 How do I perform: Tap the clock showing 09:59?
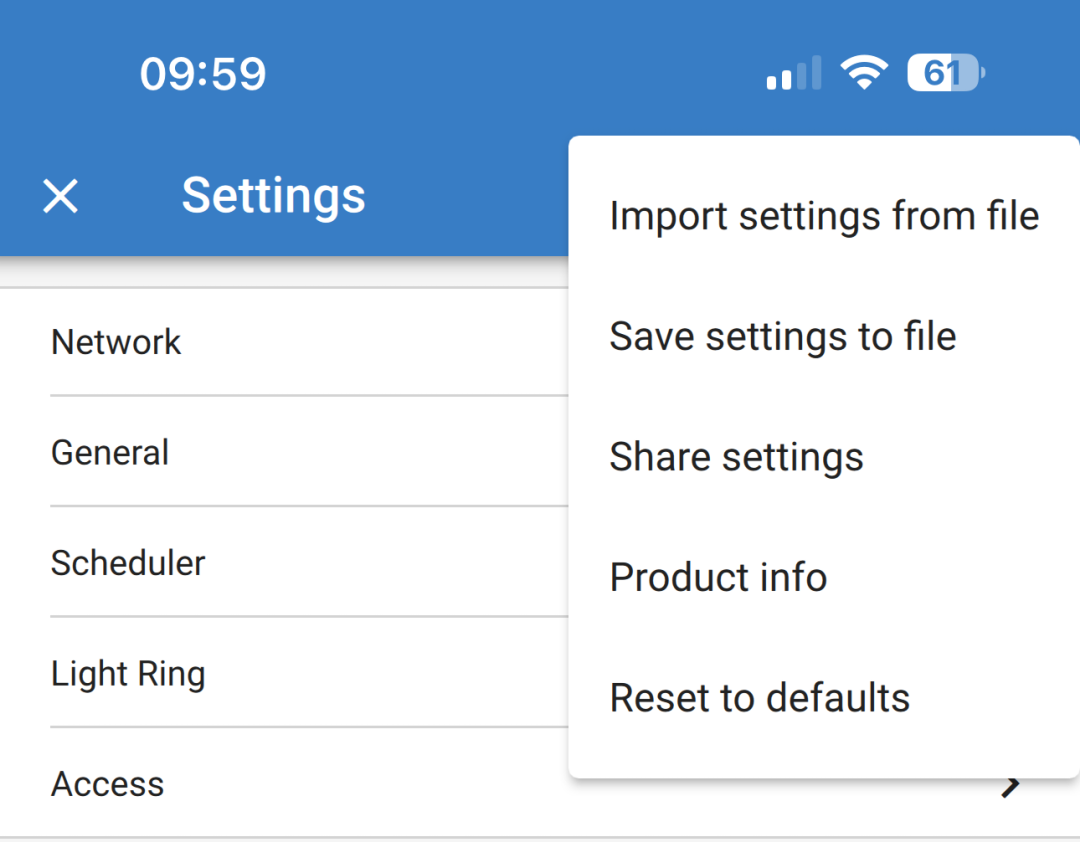(203, 72)
